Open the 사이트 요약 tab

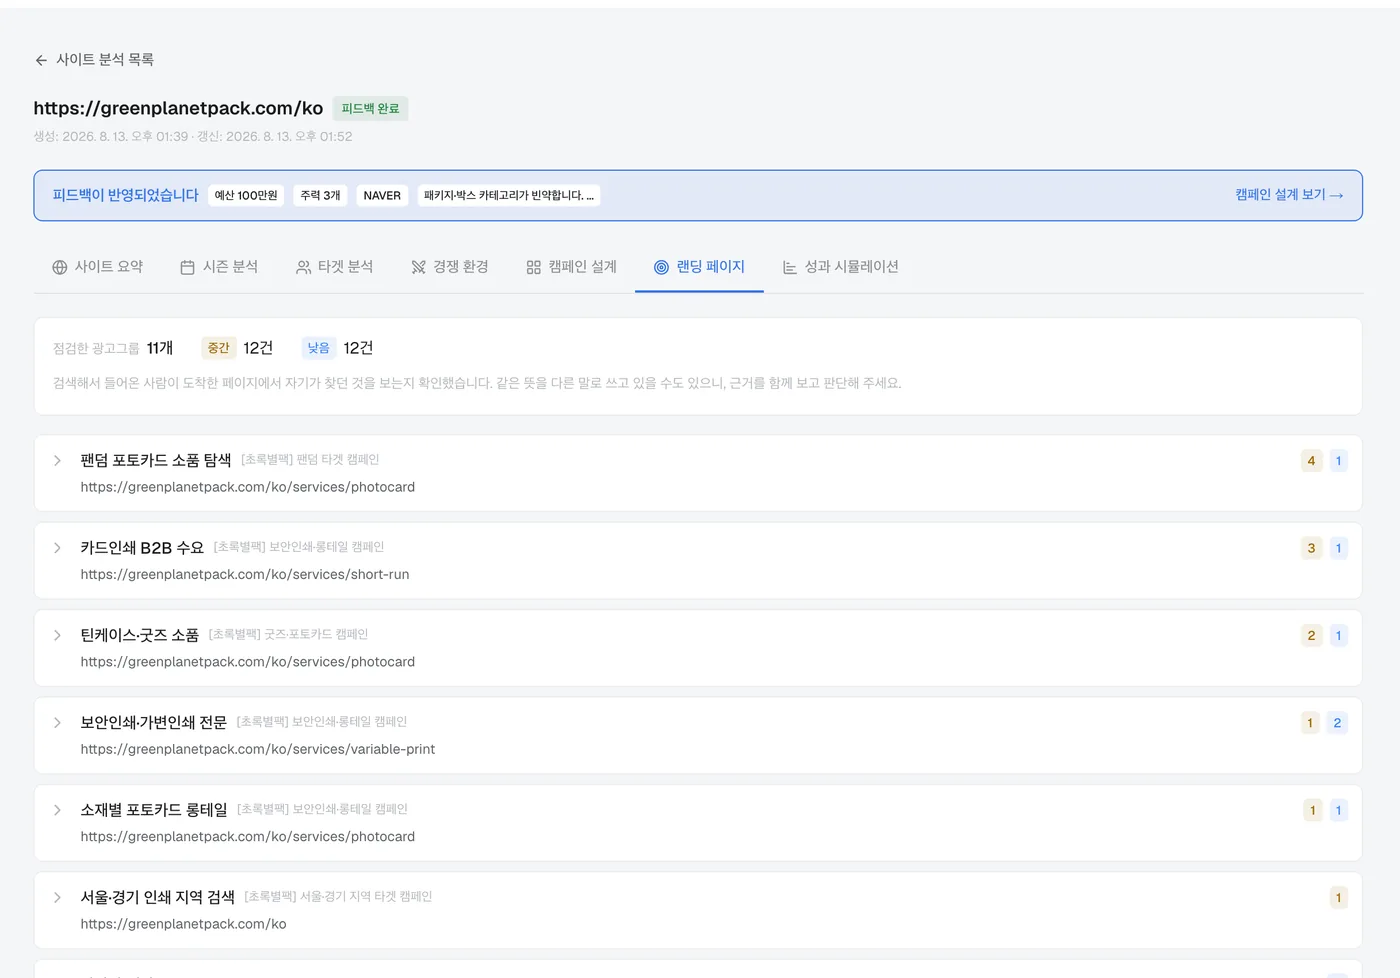(98, 267)
